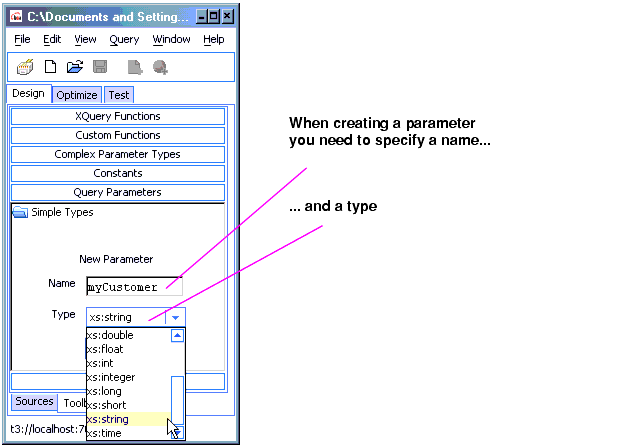Choose xs:long from the type list
Image resolution: width=629 pixels, height=447 pixels.
tap(128, 391)
